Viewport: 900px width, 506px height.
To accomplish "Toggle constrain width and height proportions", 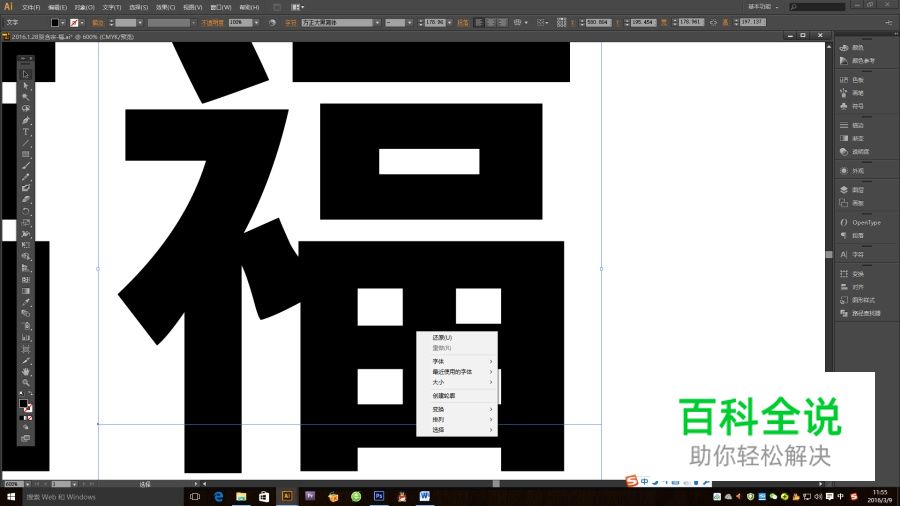I will pyautogui.click(x=713, y=22).
